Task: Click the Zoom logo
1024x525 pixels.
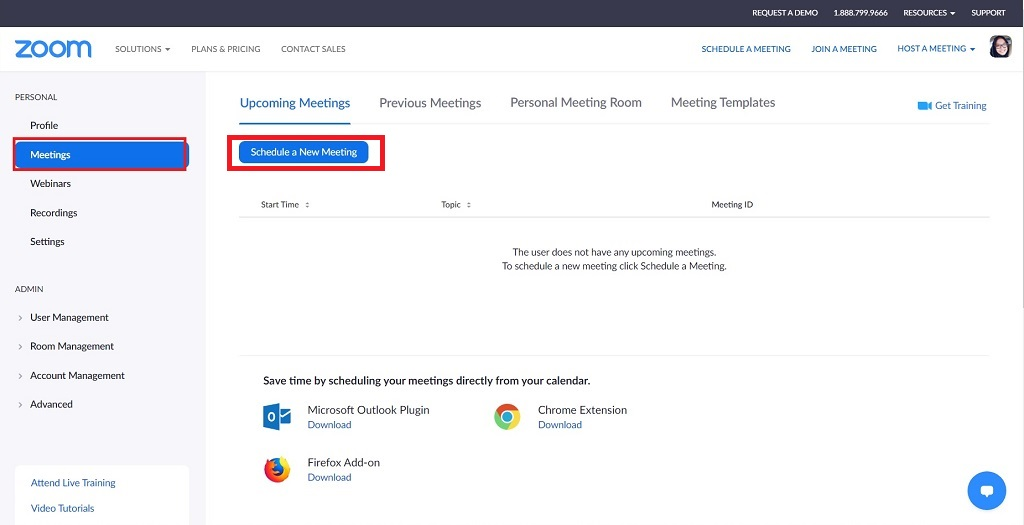Action: tap(53, 49)
